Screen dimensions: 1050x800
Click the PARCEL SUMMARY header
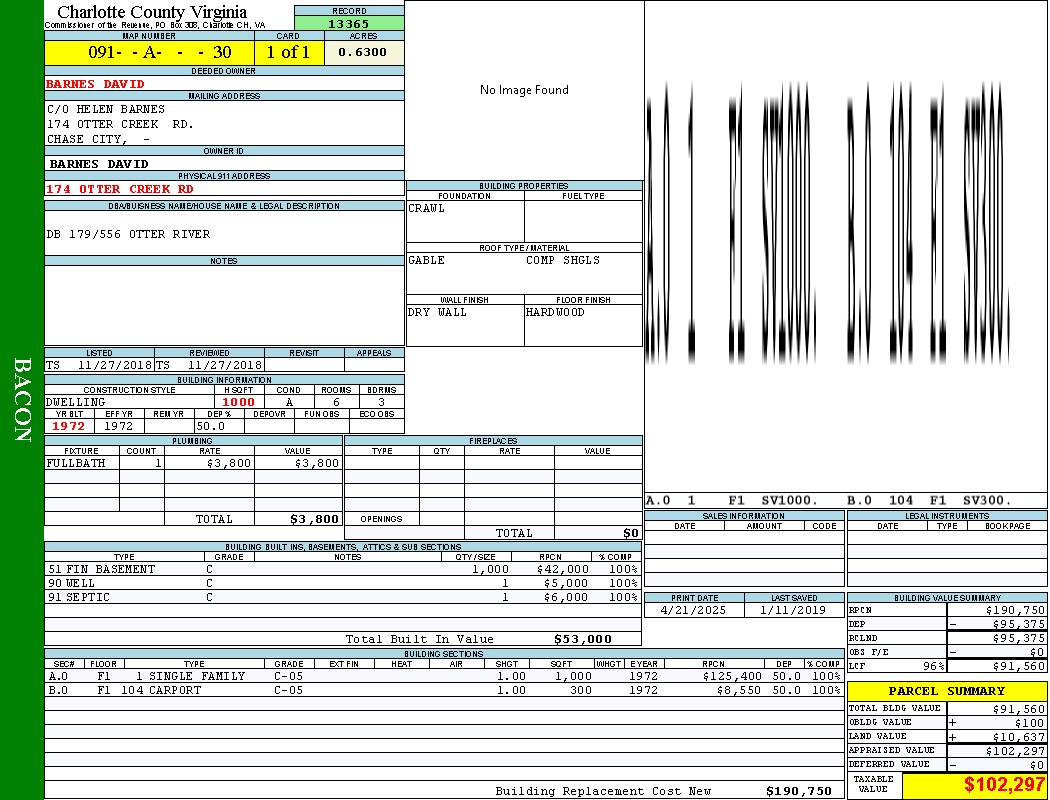coord(947,691)
